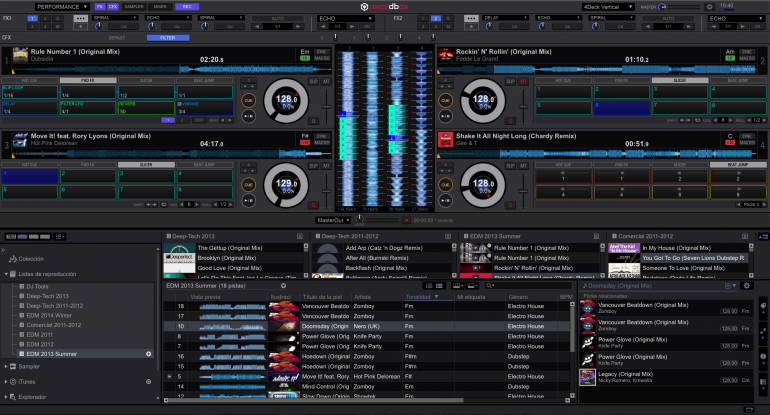Collapse the Listas de reproducción tree
770x415 pixels.
click(8, 273)
